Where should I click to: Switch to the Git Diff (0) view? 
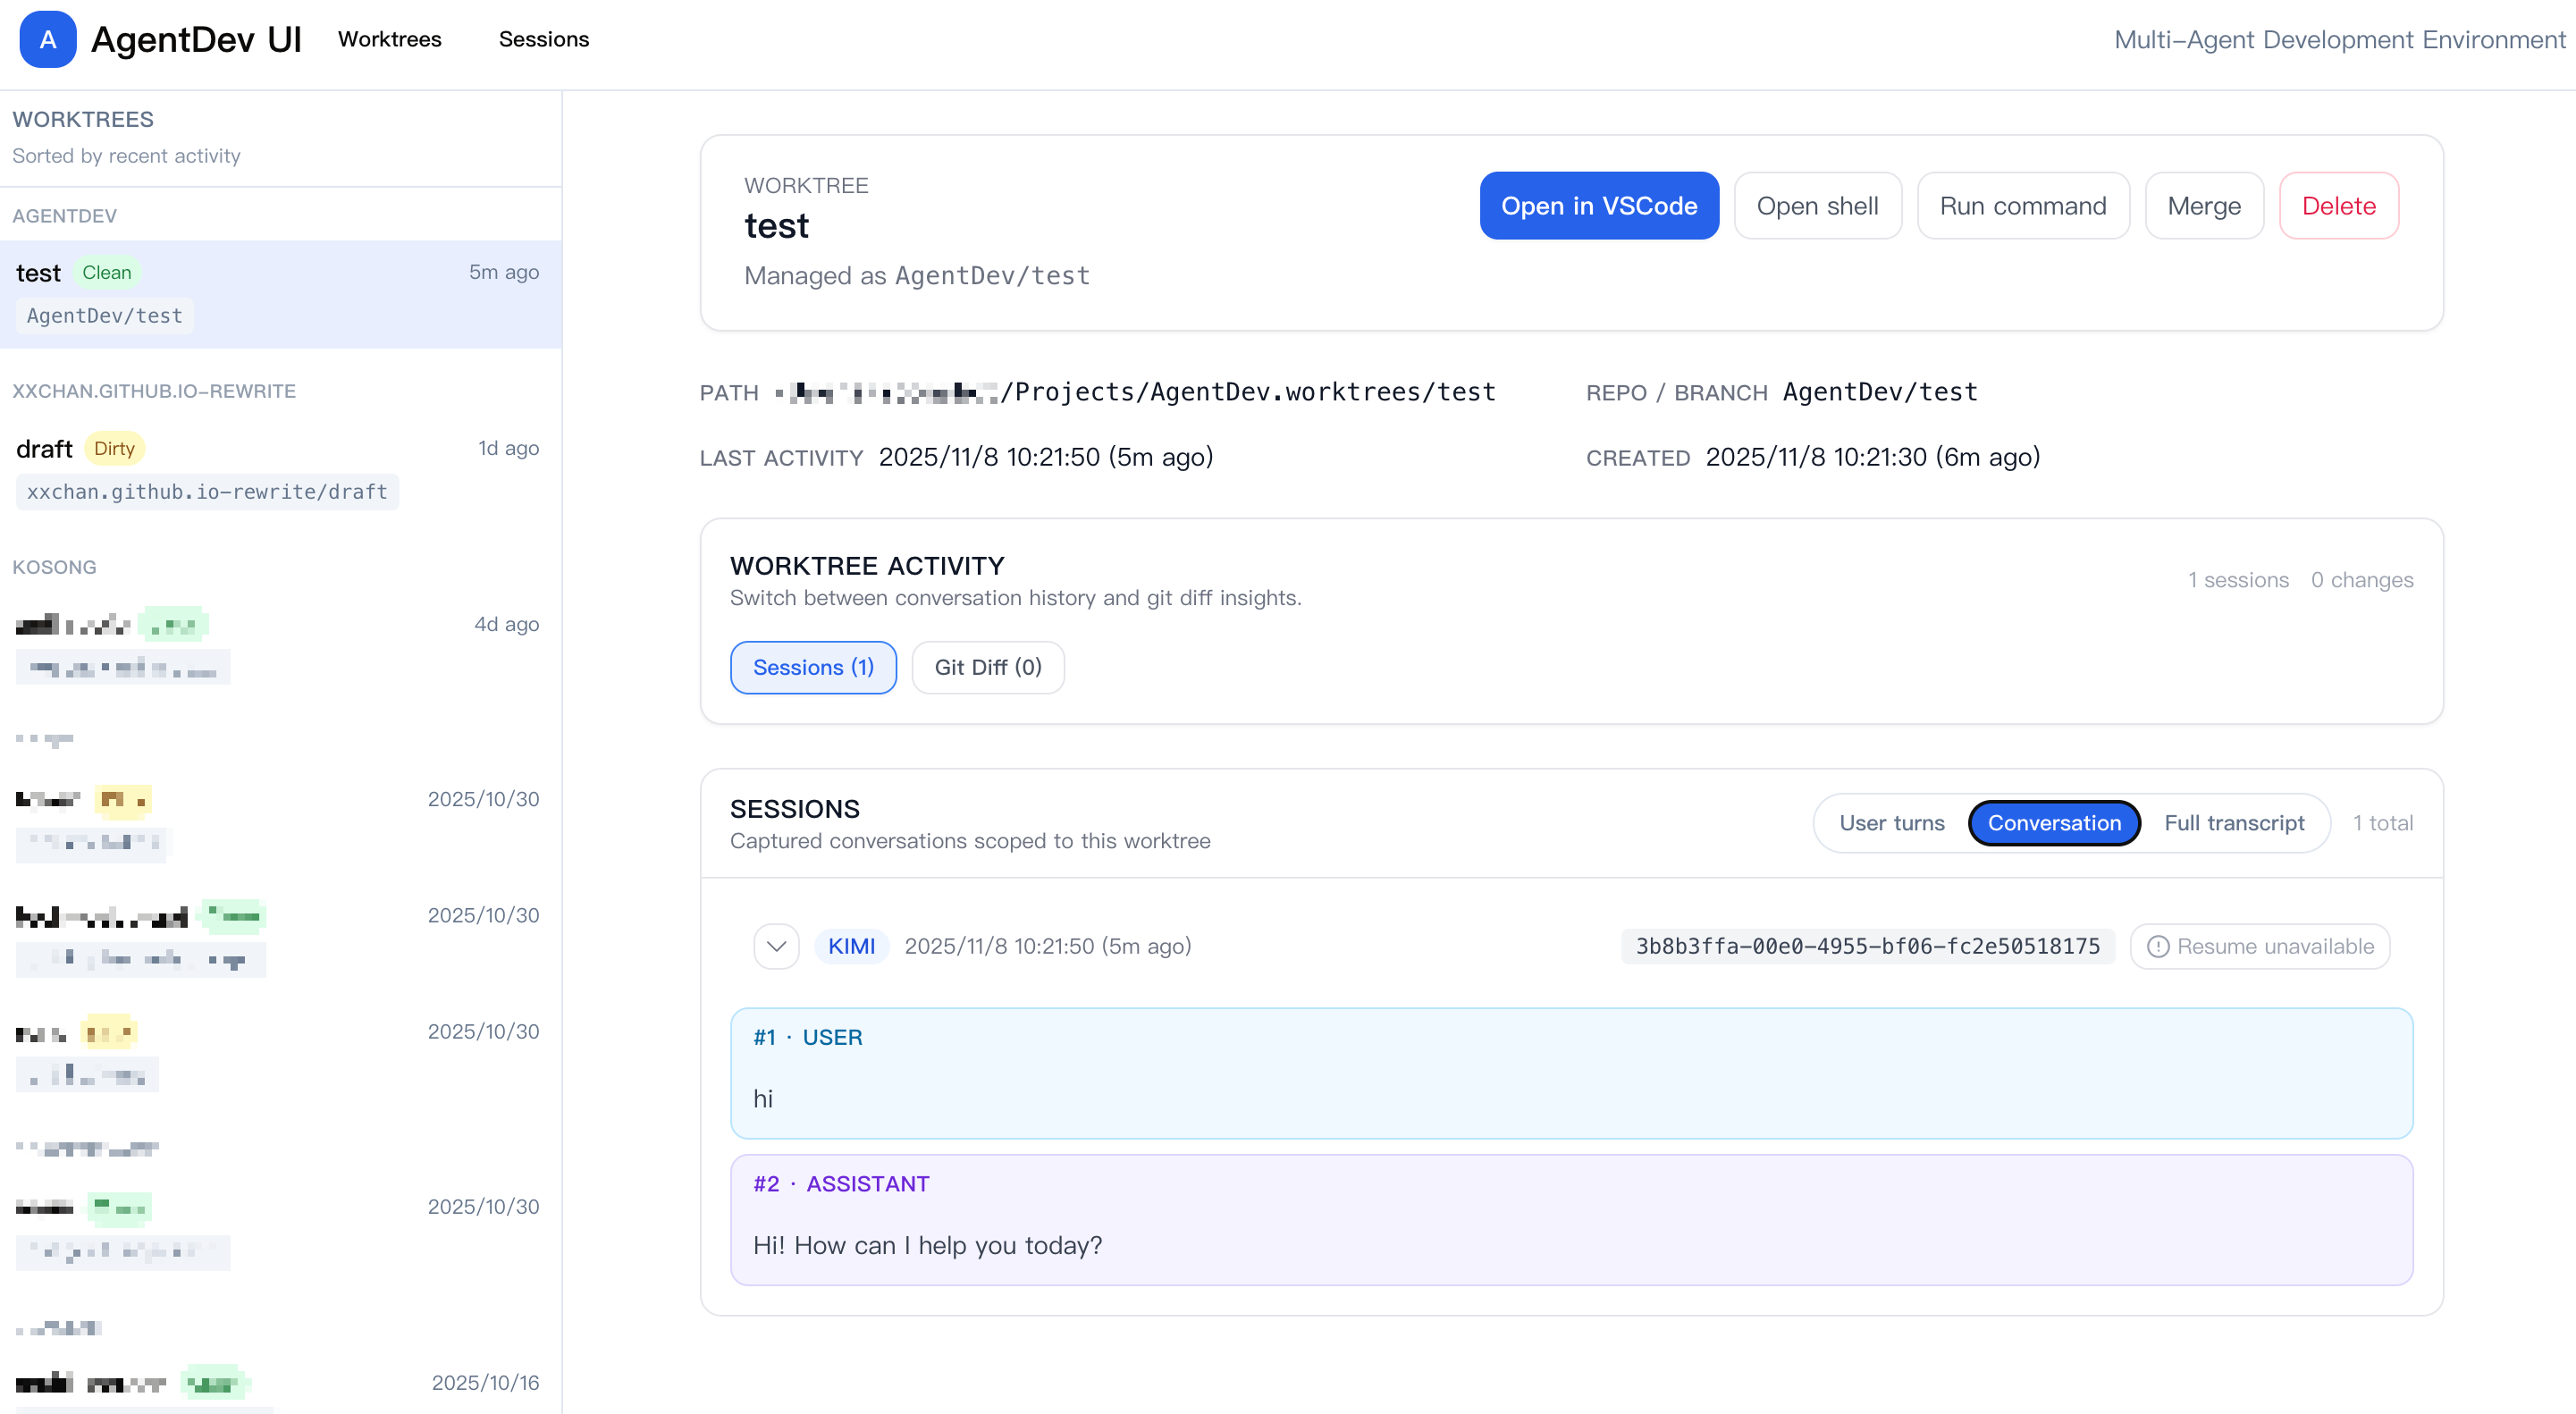coord(987,667)
